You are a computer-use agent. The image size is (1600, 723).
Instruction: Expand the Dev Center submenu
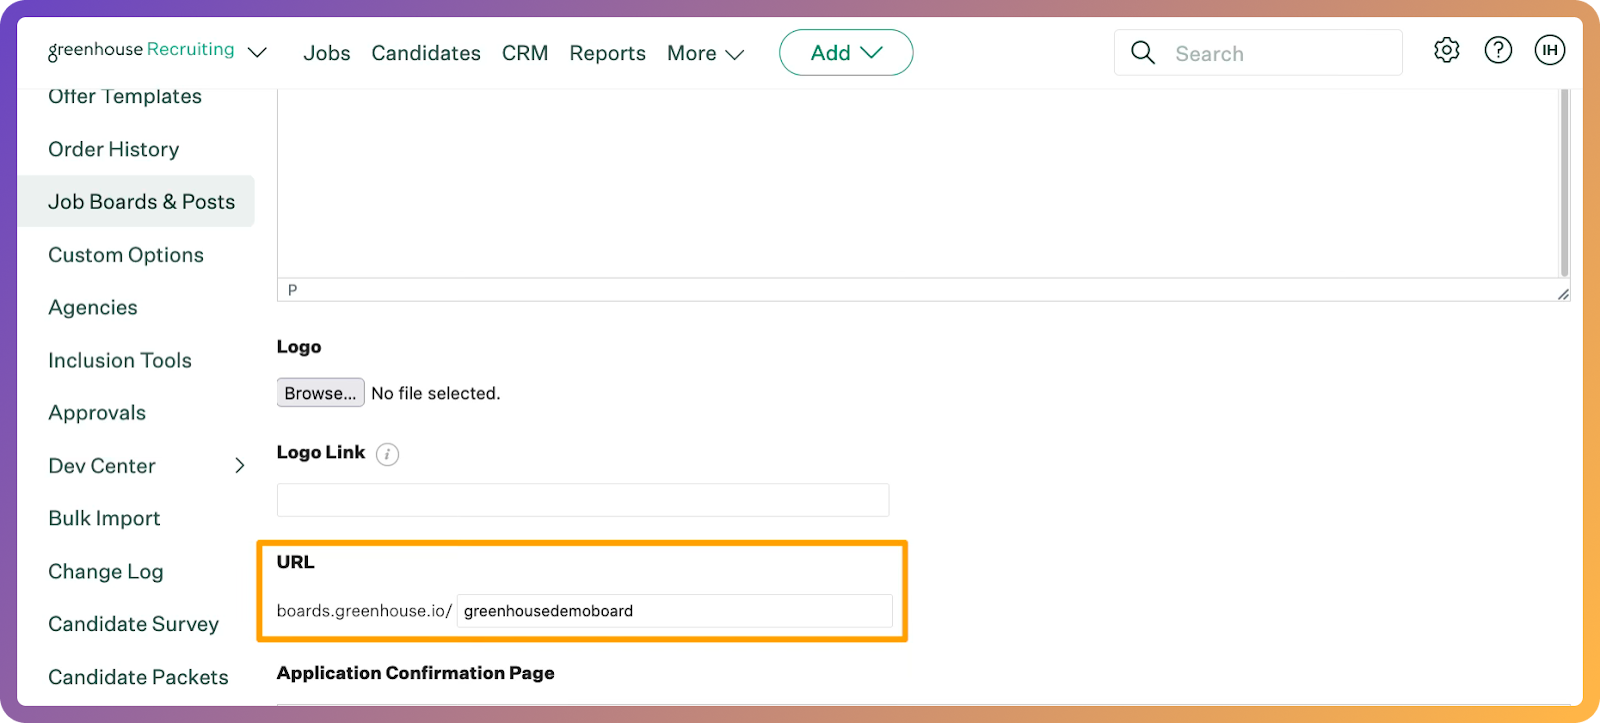[239, 466]
